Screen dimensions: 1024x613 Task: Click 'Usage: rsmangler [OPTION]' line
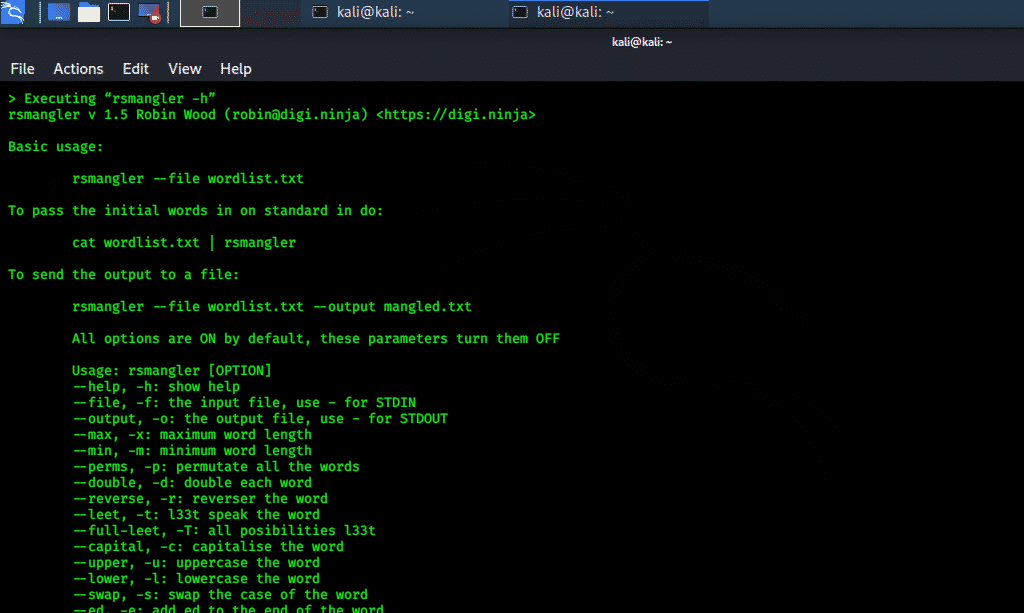(x=172, y=371)
